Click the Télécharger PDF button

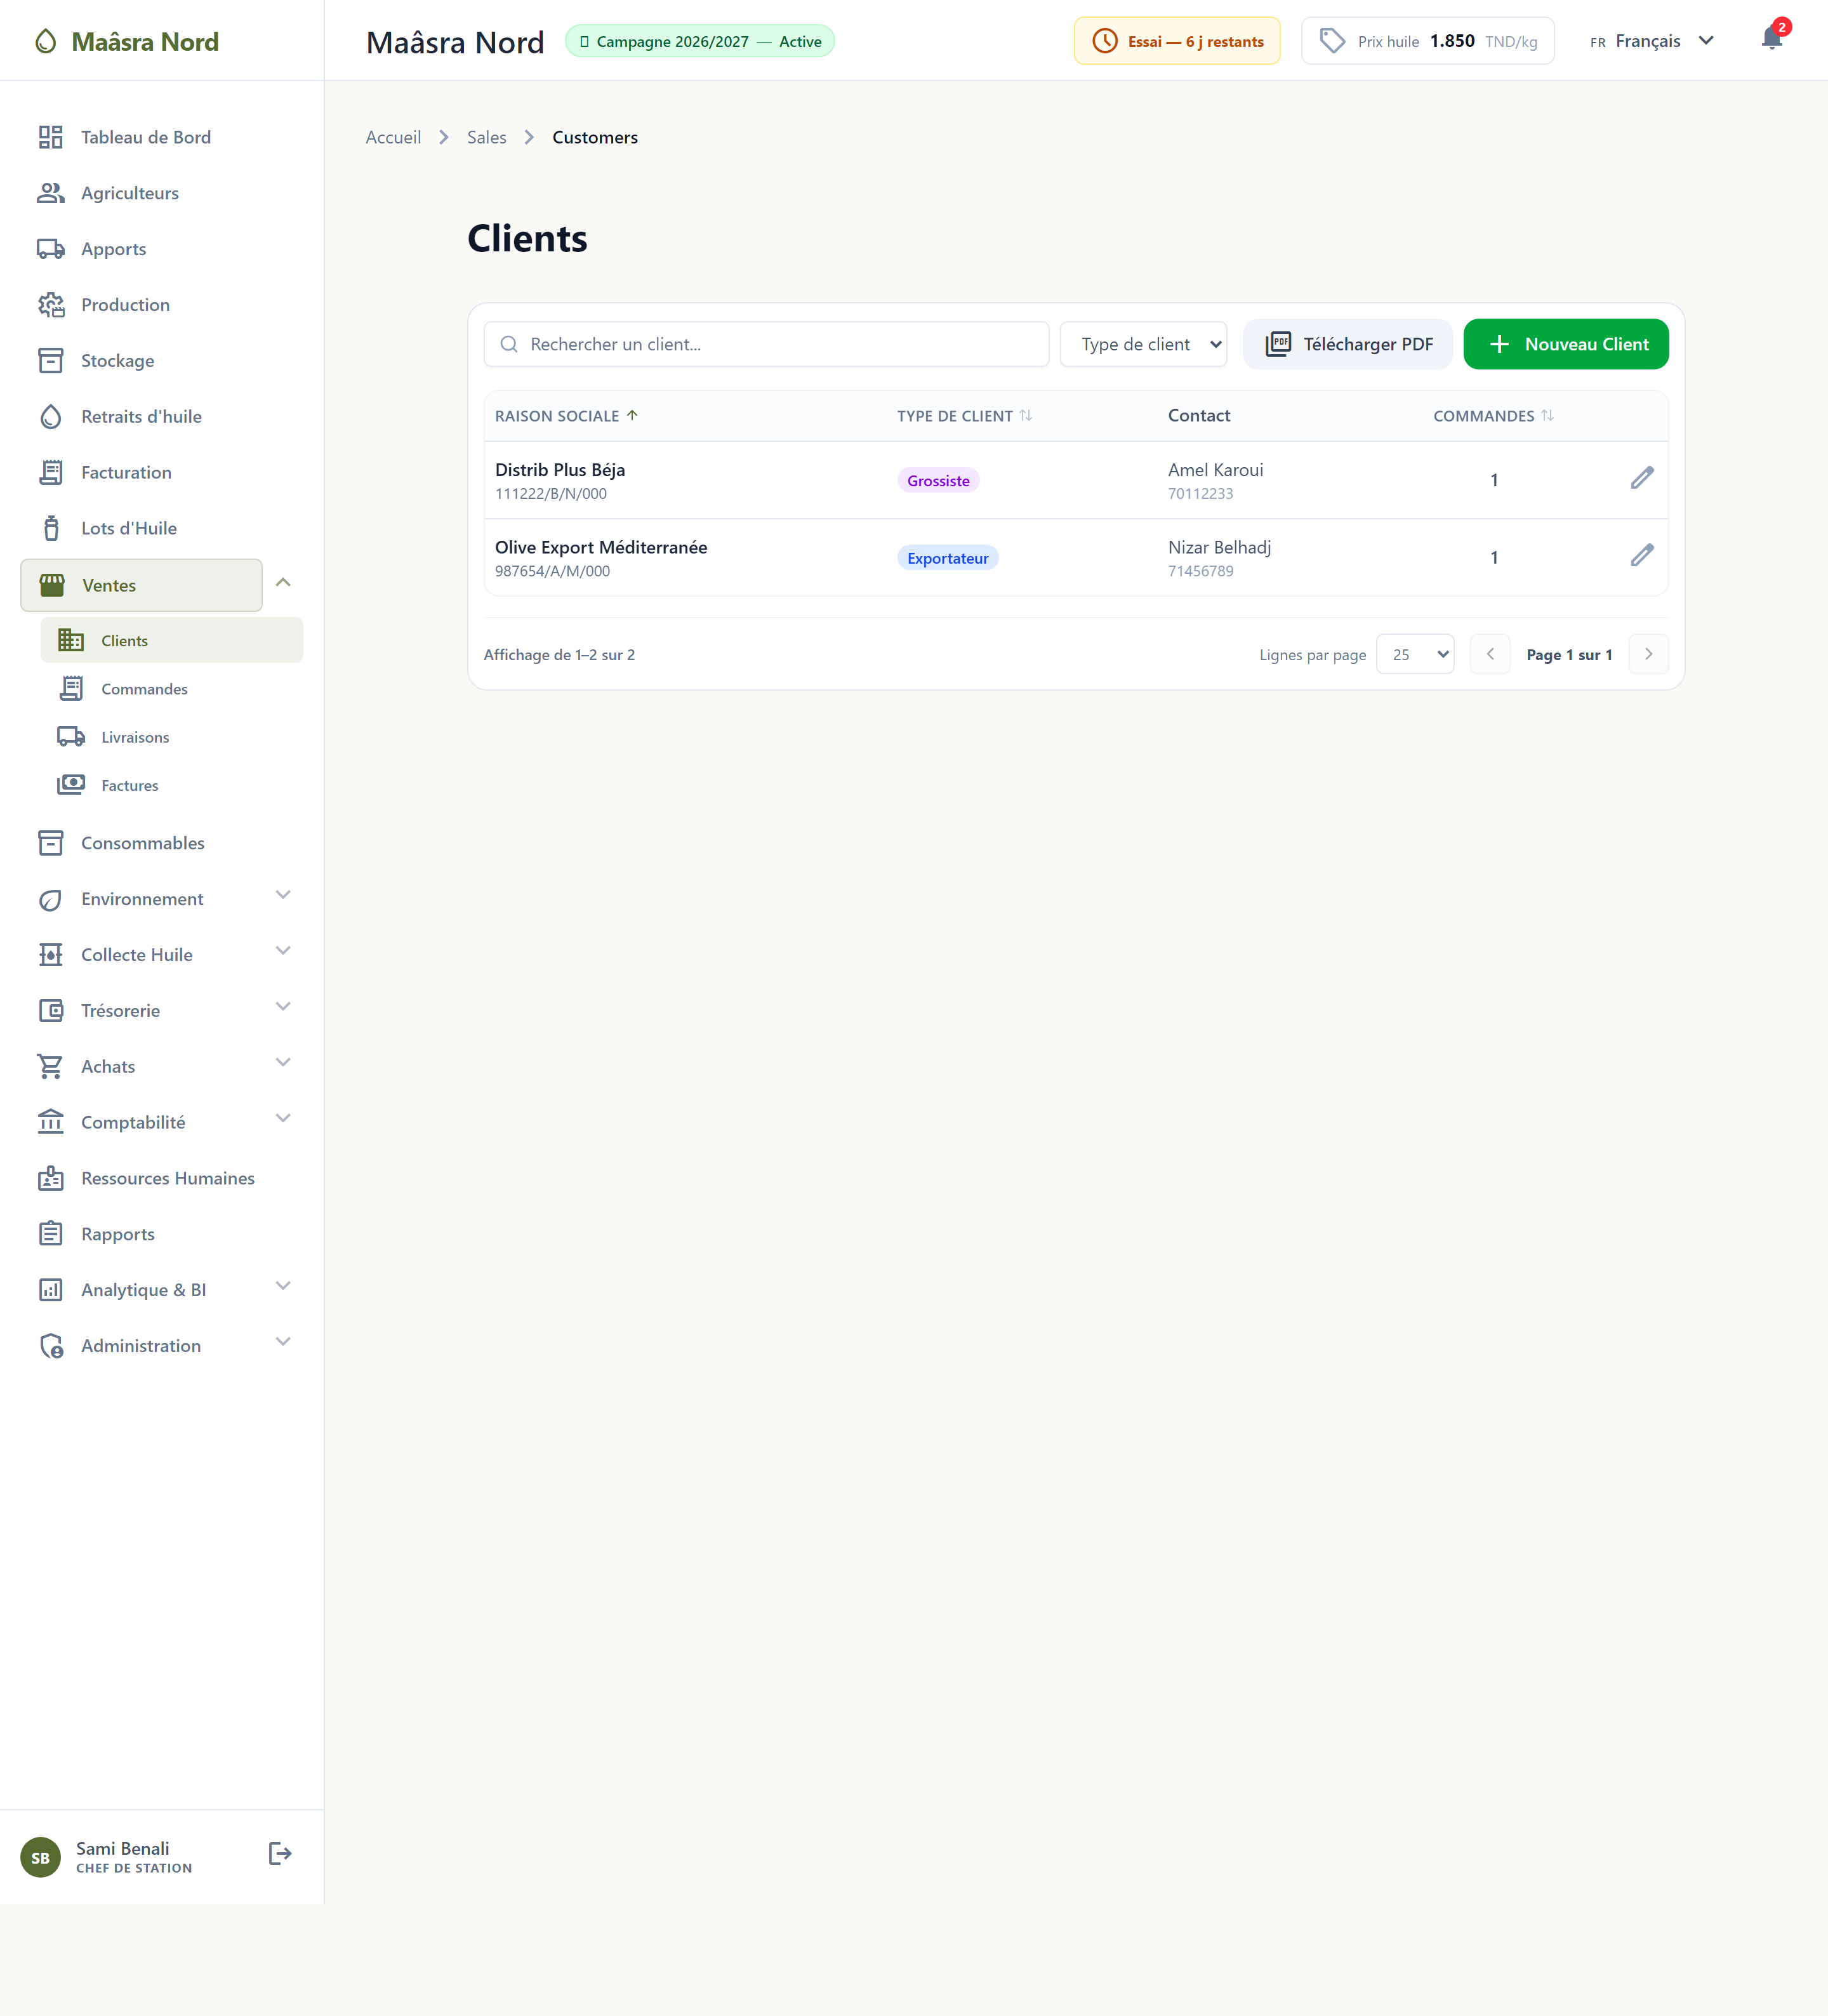[x=1347, y=344]
